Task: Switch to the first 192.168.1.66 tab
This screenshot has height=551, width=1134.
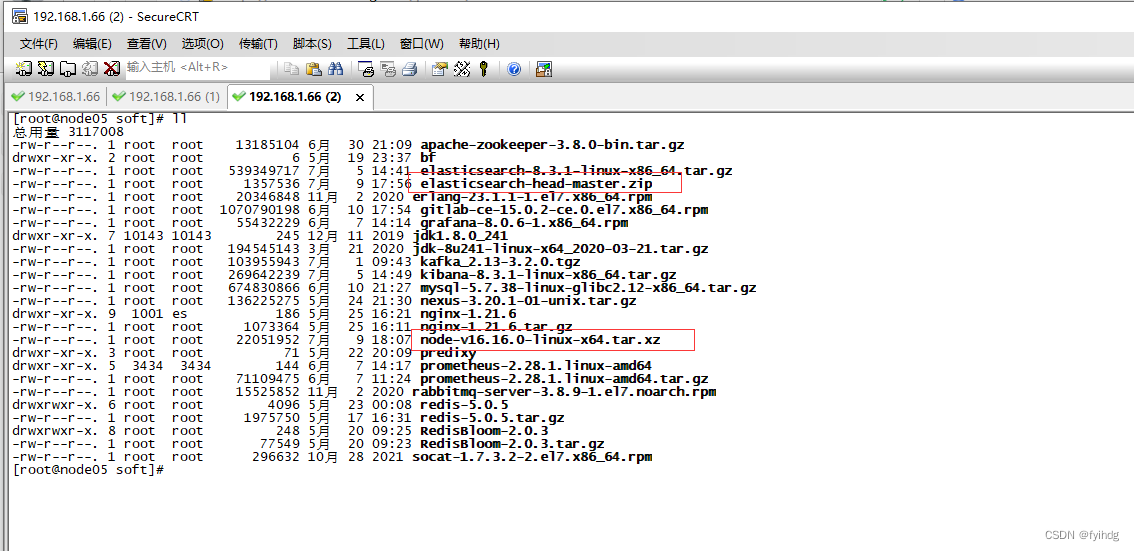Action: point(55,96)
